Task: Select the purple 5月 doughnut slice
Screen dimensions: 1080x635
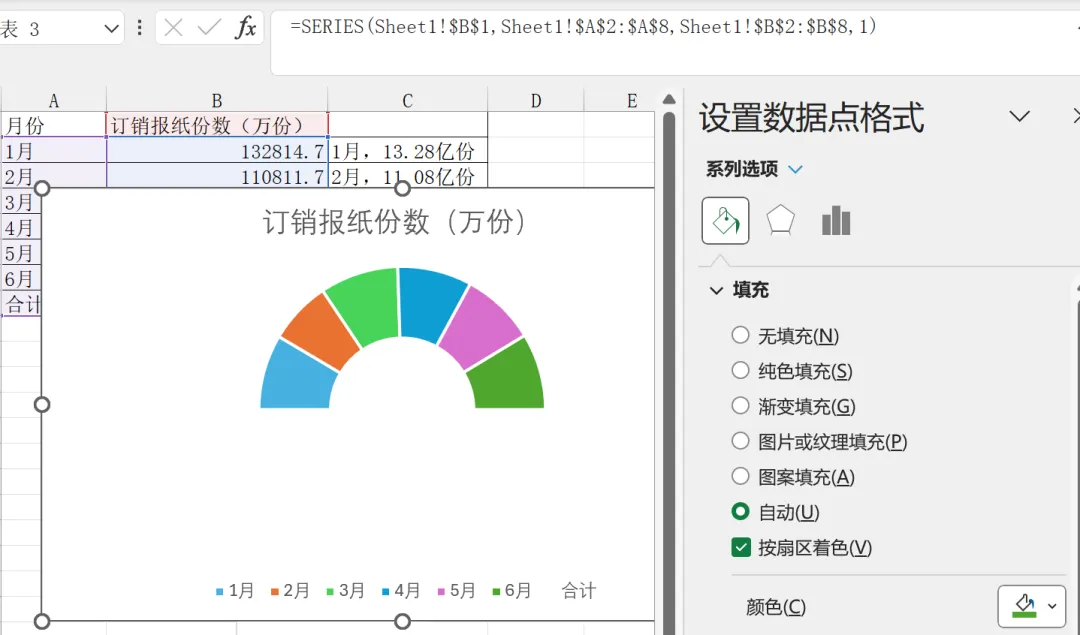Action: tap(480, 330)
